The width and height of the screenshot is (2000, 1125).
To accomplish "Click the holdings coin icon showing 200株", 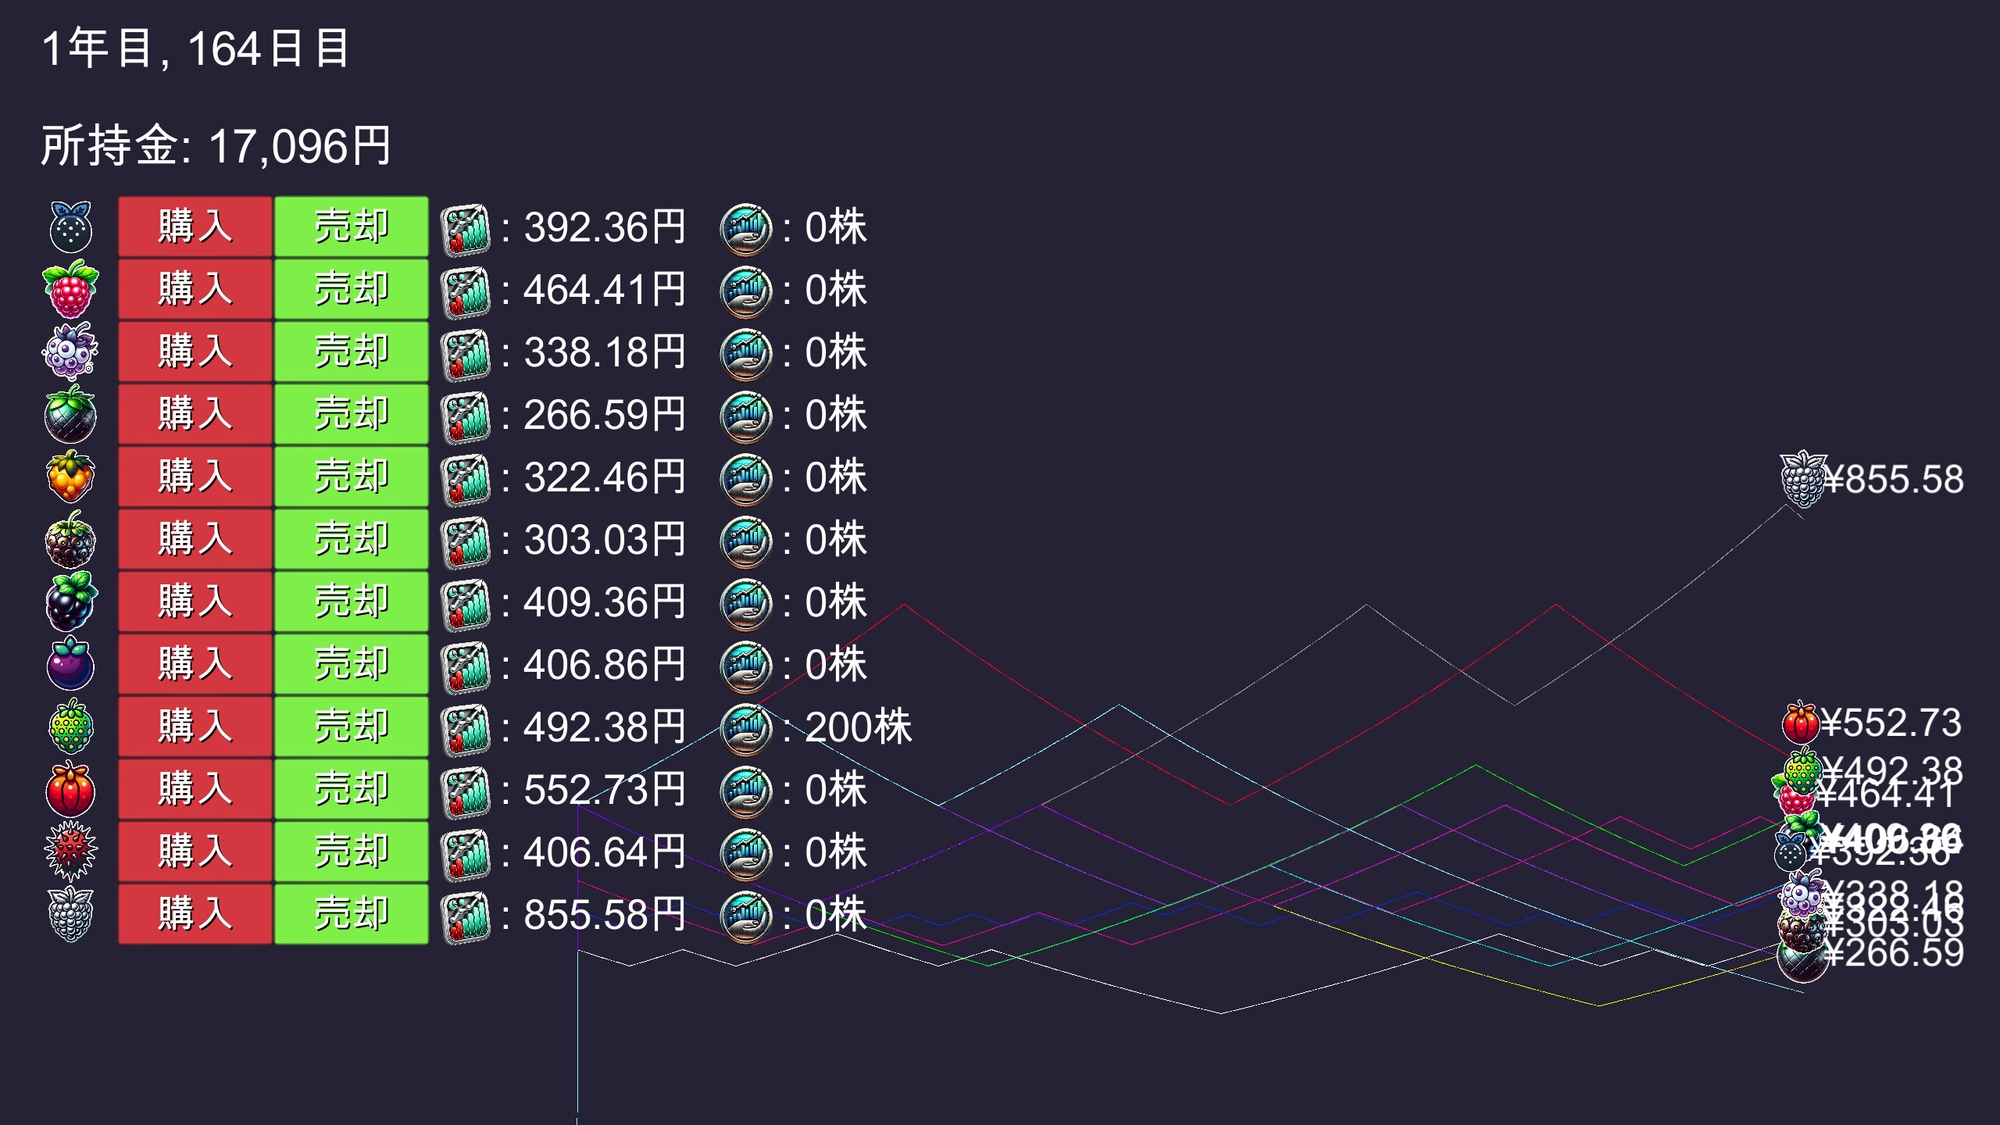I will coord(746,728).
